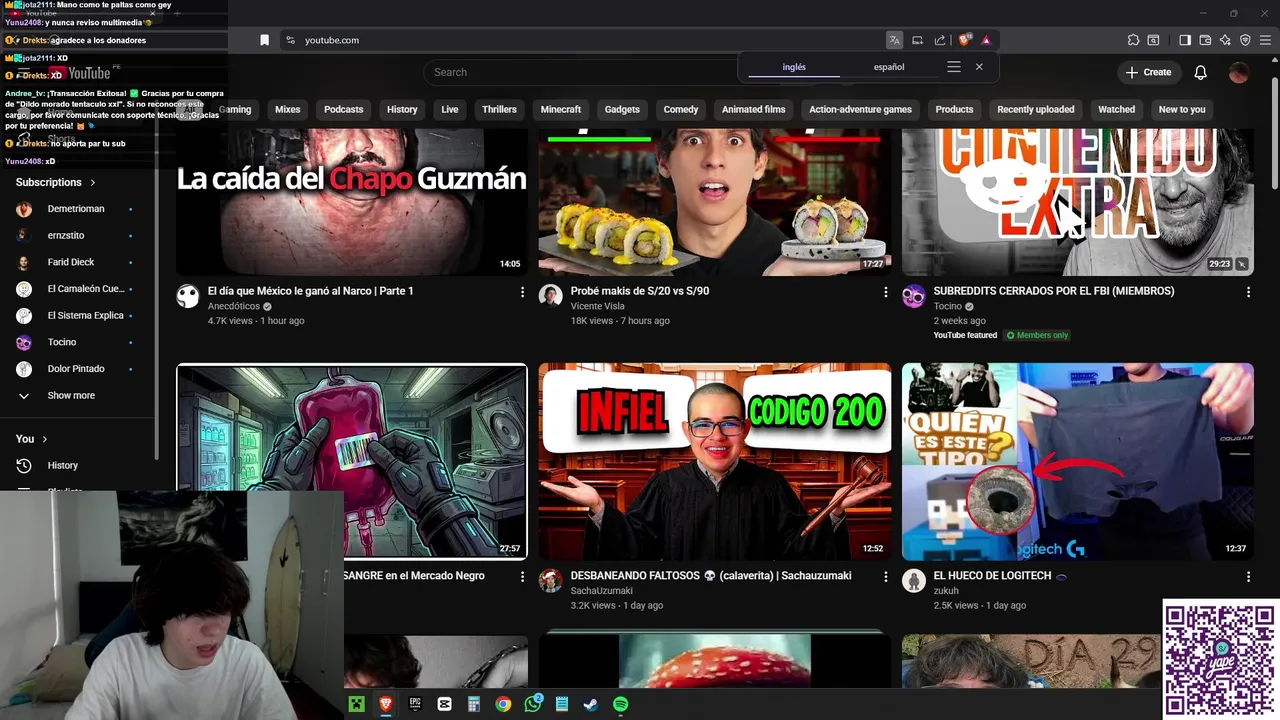
Task: Open SachaUzumaki channel avatar
Action: [x=551, y=580]
